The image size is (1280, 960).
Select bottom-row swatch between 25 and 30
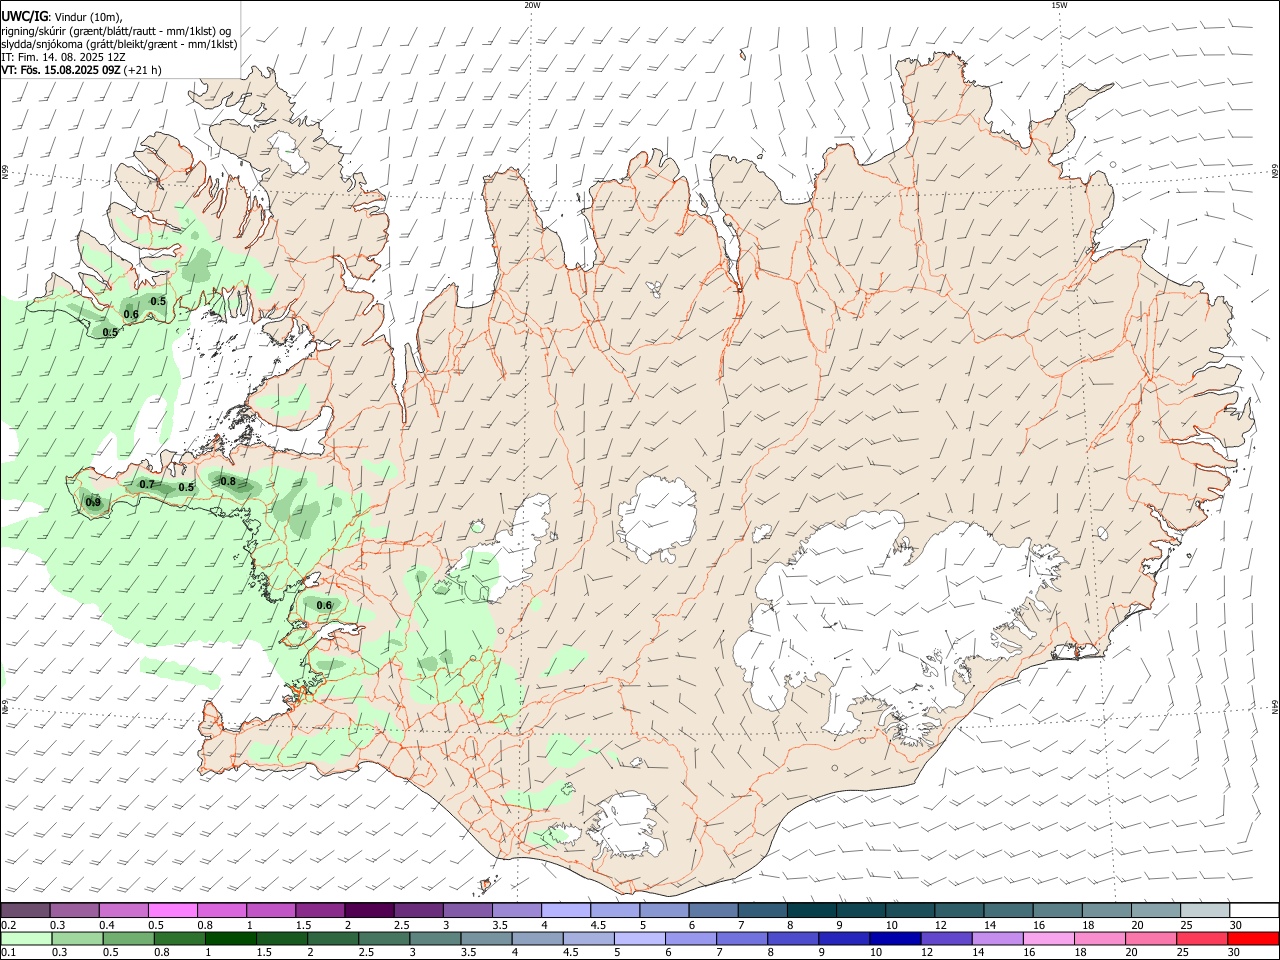[1202, 938]
